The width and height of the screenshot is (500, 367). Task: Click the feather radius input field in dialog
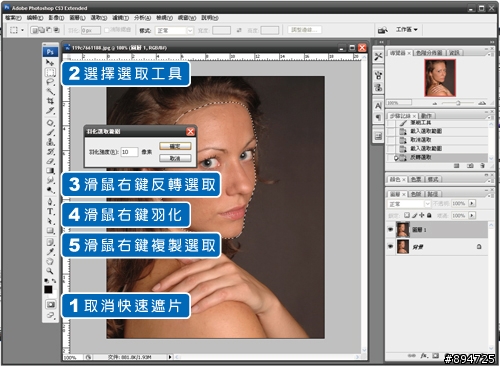(129, 152)
